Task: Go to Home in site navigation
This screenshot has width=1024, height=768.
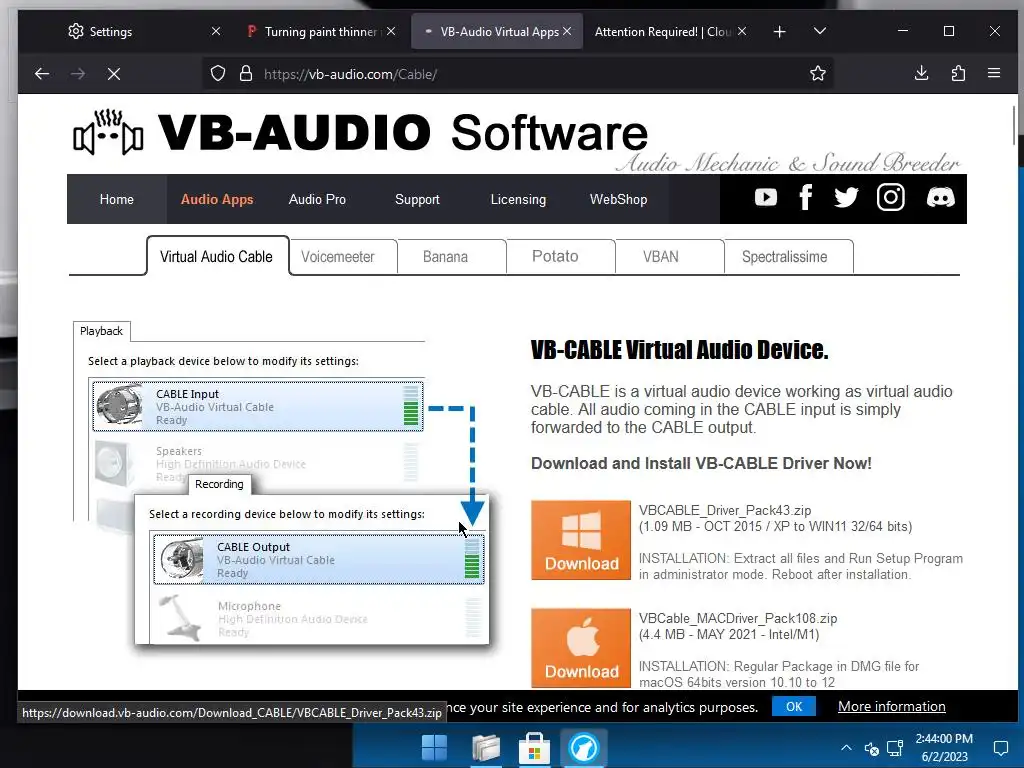Action: pos(116,199)
